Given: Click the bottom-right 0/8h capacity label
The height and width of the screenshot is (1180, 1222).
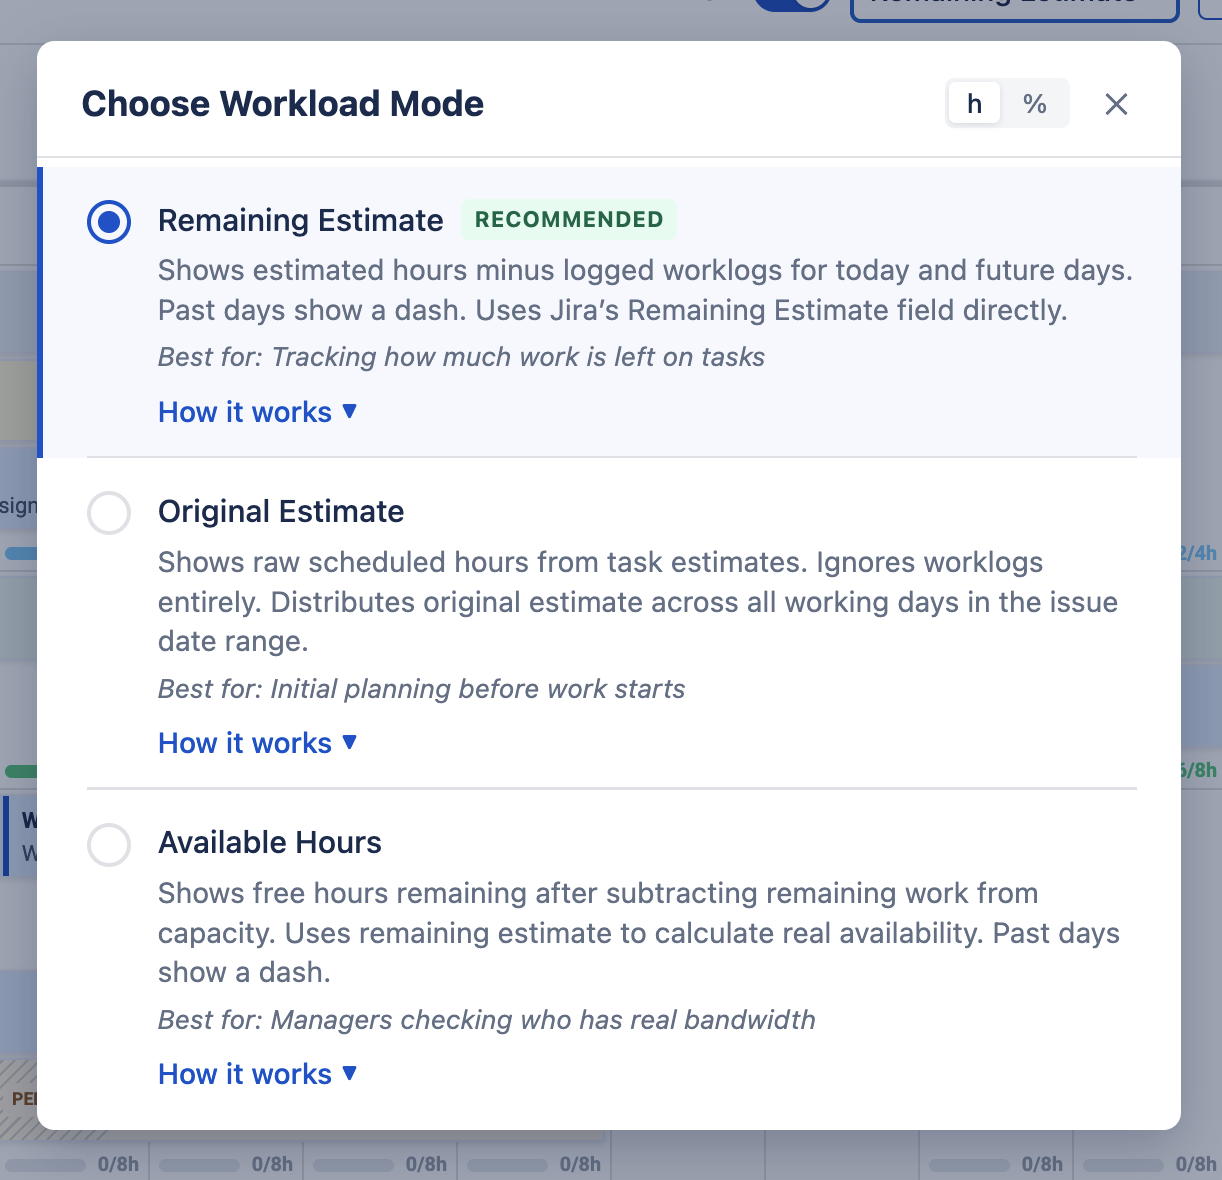Looking at the screenshot, I should (x=1195, y=1163).
